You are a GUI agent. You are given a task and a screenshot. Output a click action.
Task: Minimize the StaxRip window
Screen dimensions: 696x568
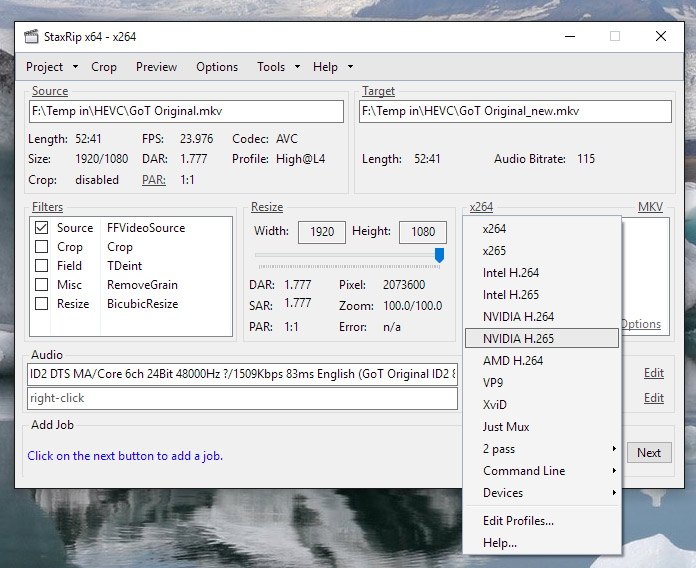click(570, 36)
